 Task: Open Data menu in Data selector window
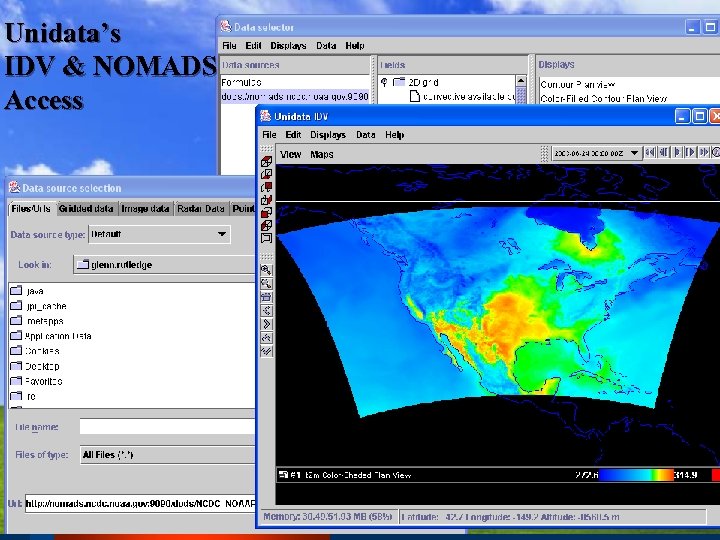(x=326, y=45)
